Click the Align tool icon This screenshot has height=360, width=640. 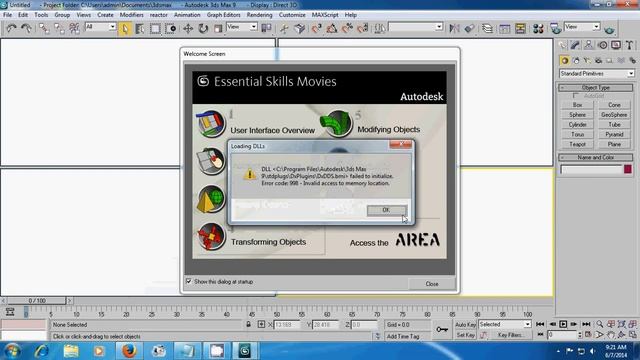tap(469, 28)
